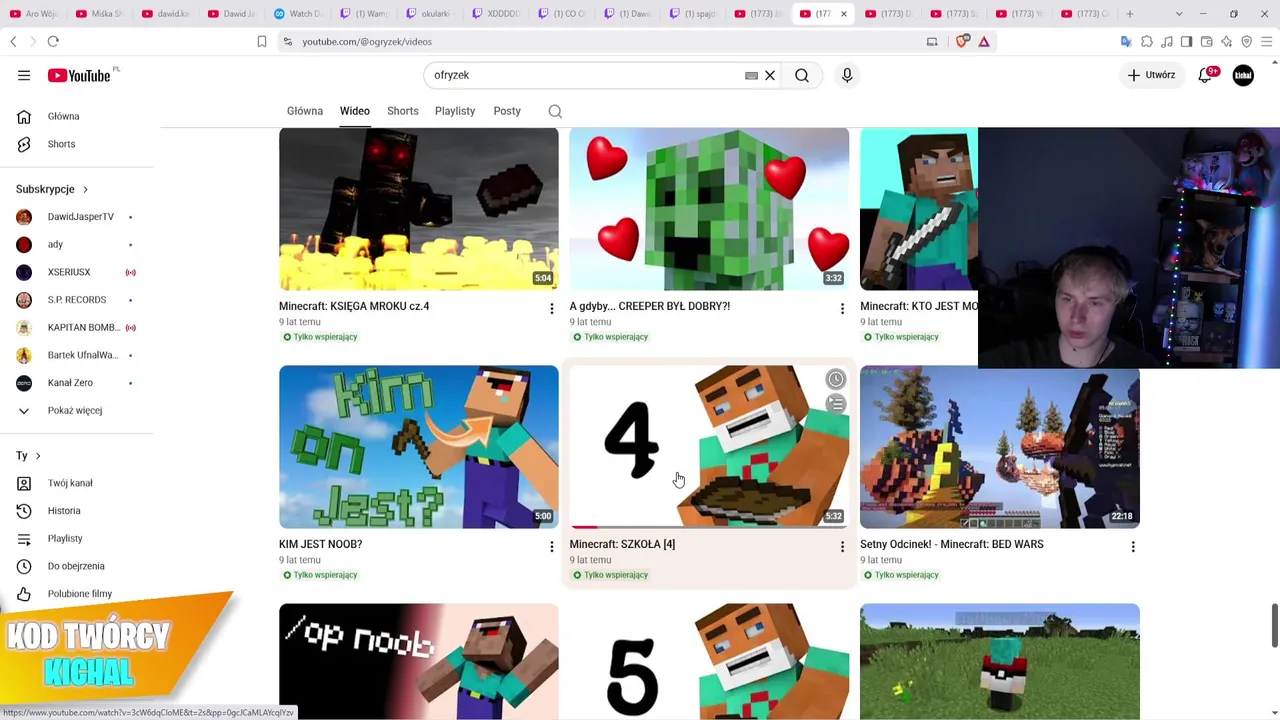1280x720 pixels.
Task: Click the Utwórz create button
Action: coord(1151,75)
